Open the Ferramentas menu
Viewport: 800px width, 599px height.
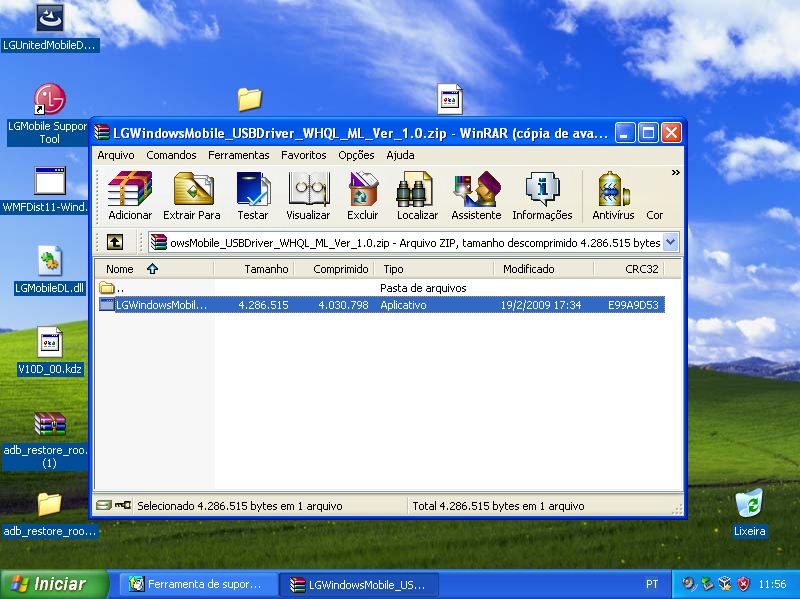238,155
